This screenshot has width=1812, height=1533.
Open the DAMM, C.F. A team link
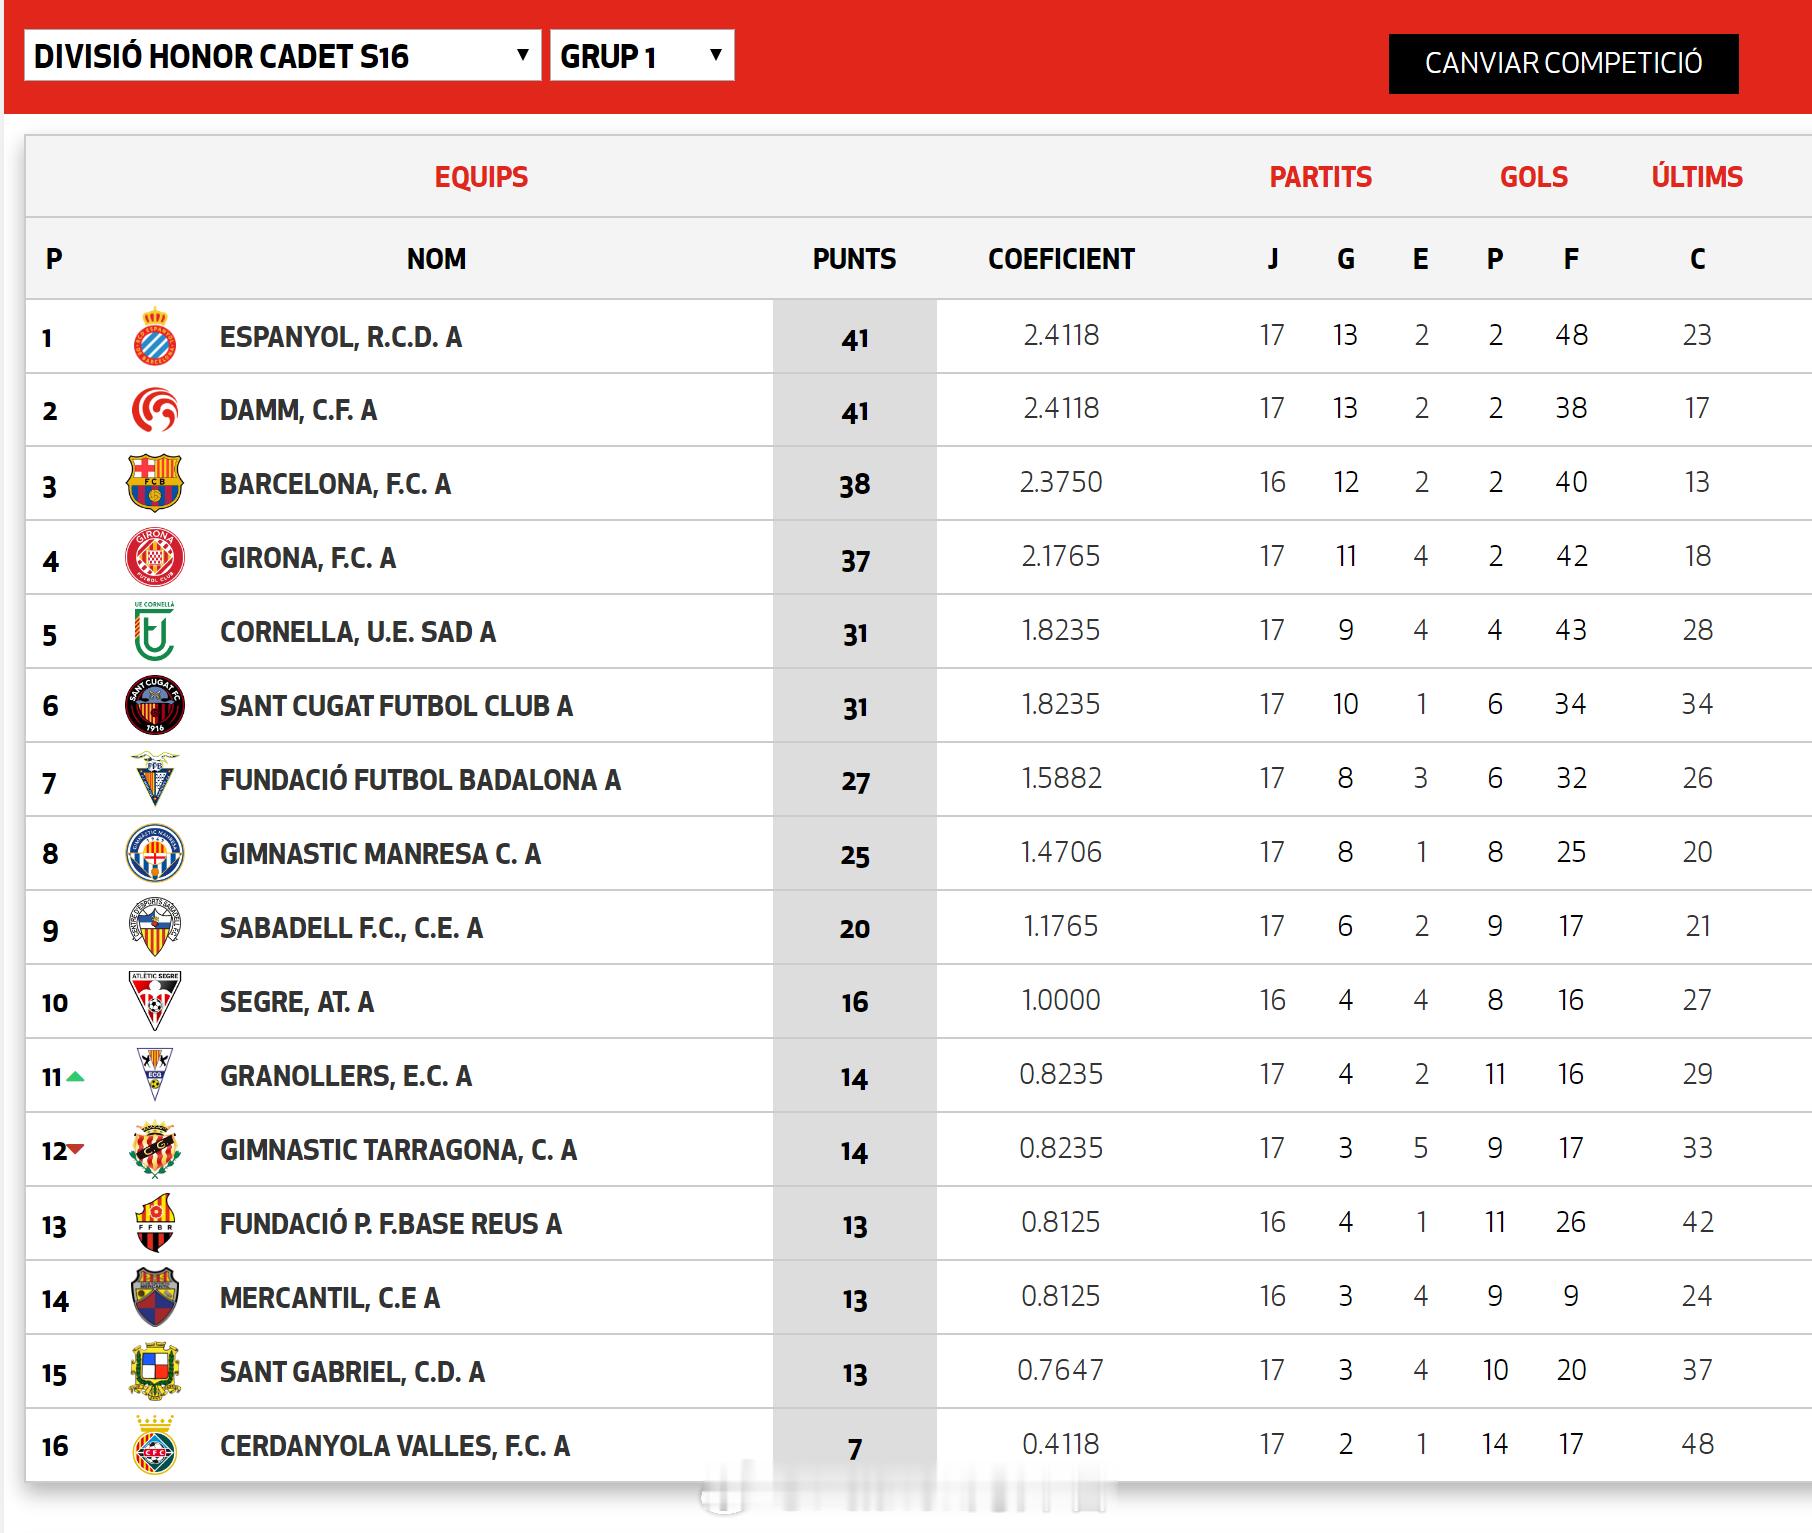click(x=298, y=410)
